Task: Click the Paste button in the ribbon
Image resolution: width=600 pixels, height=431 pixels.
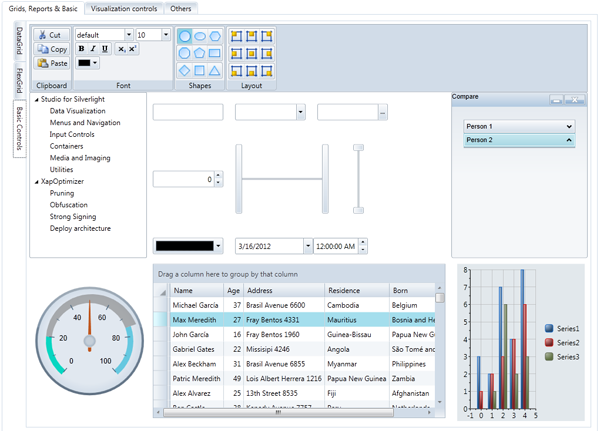Action: click(x=51, y=63)
